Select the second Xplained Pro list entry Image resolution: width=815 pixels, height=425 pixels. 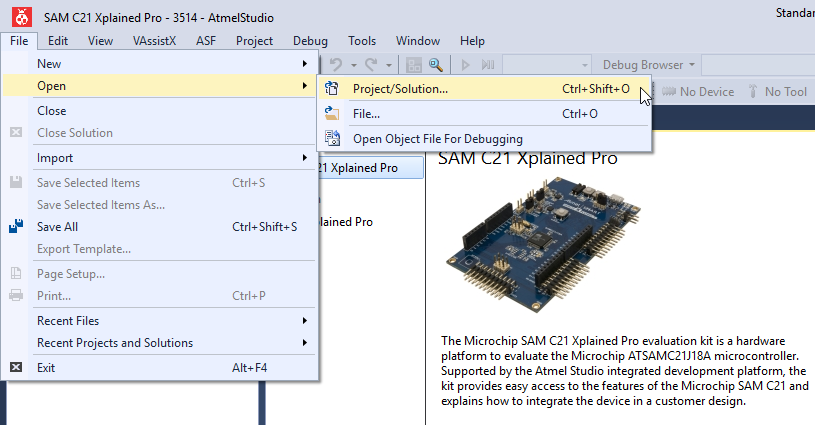pyautogui.click(x=346, y=222)
